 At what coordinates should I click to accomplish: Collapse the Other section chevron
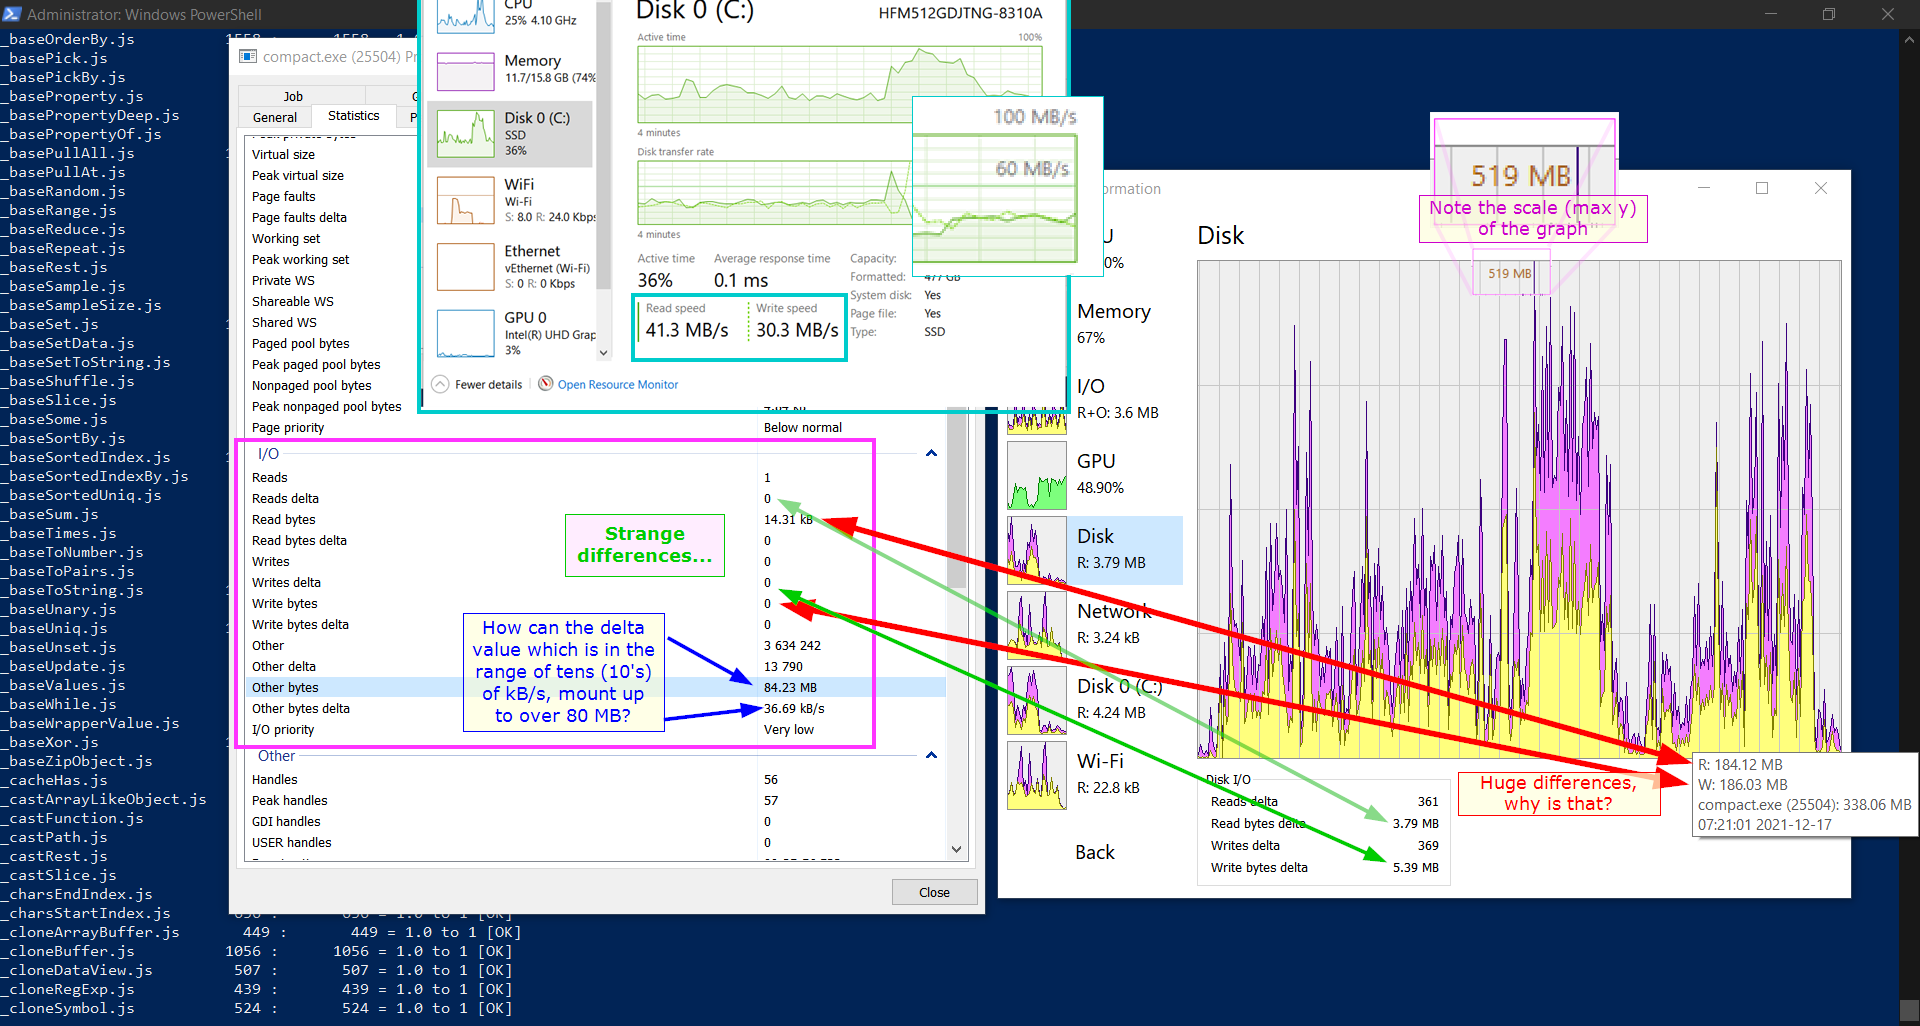(931, 755)
